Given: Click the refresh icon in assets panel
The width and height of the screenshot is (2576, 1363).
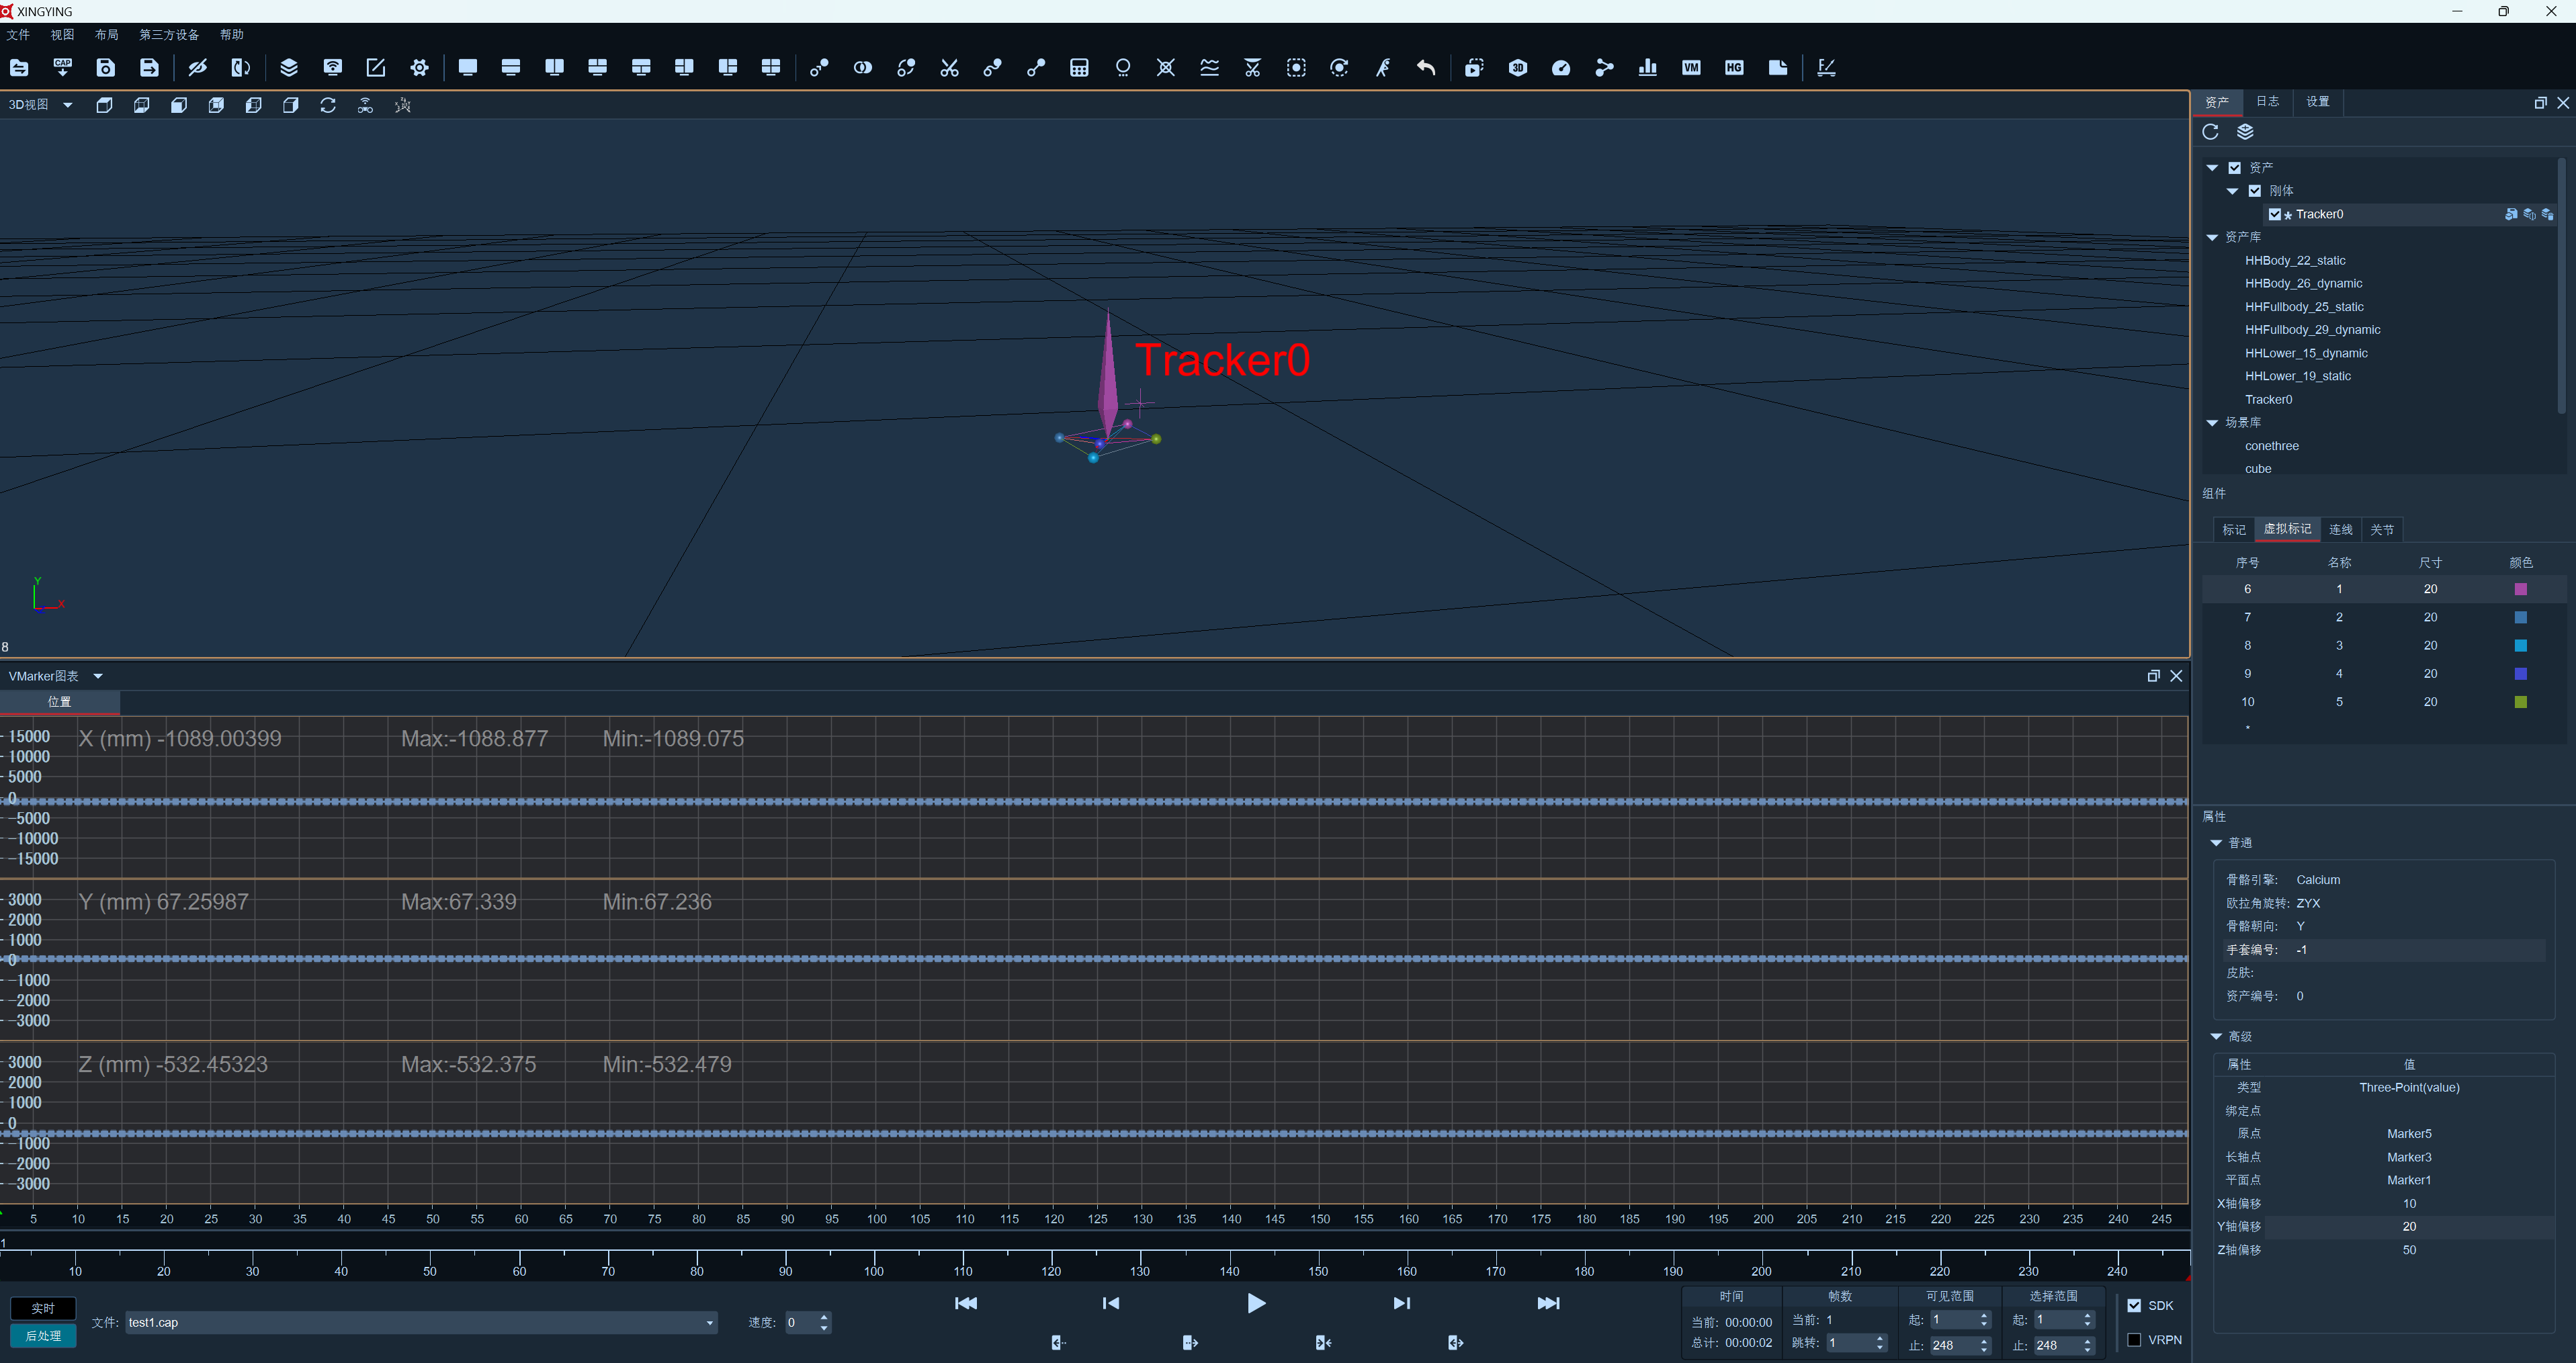Looking at the screenshot, I should pos(2210,132).
